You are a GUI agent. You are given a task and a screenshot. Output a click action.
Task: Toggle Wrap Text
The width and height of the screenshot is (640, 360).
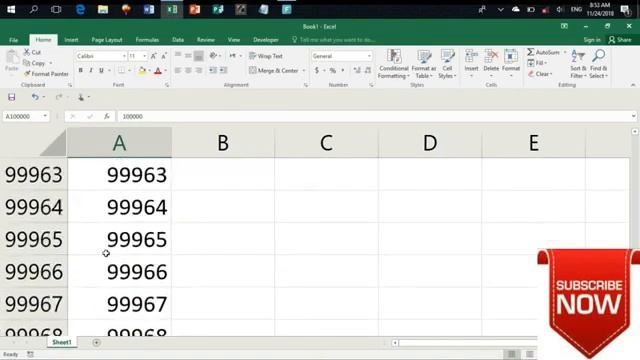pyautogui.click(x=266, y=56)
